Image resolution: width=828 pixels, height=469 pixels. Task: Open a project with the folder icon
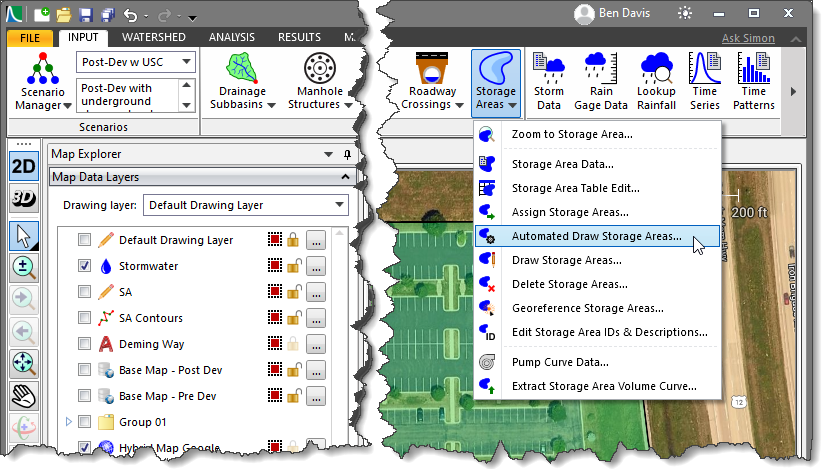(64, 15)
